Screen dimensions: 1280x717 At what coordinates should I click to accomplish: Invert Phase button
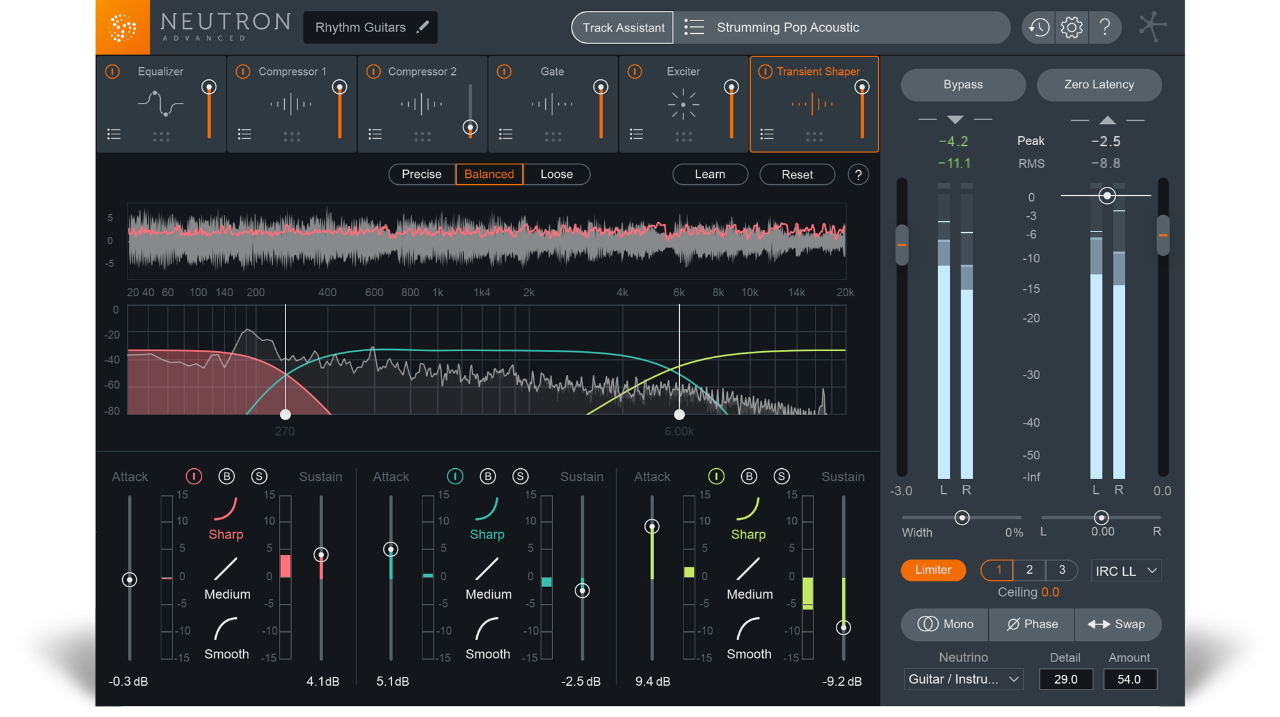pos(1032,624)
